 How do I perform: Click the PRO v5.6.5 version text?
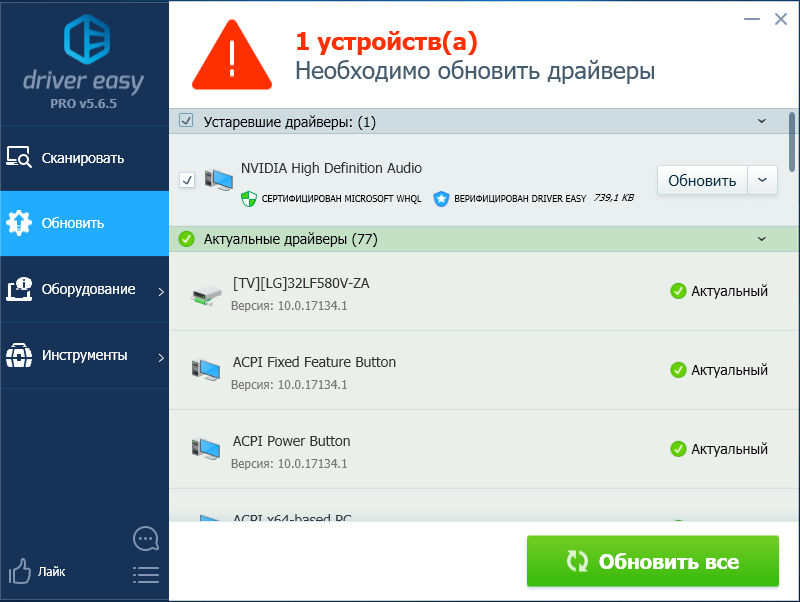(x=83, y=104)
